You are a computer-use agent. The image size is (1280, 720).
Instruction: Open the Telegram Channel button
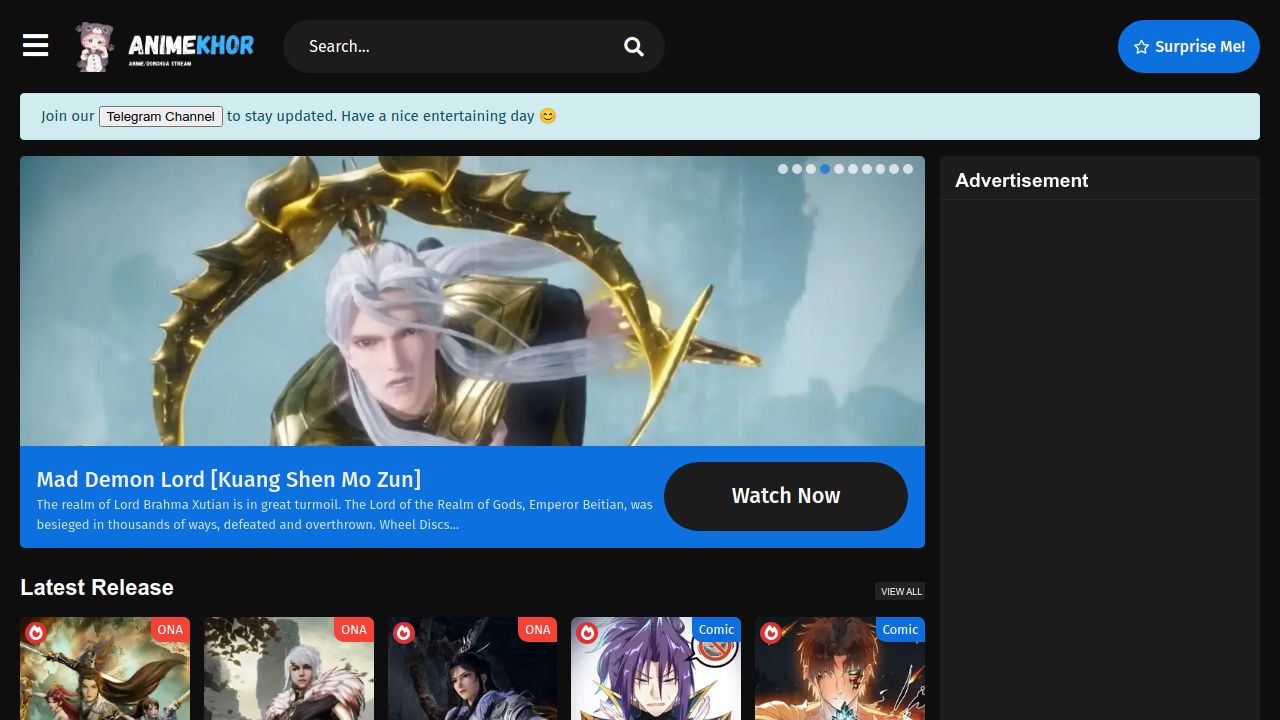pyautogui.click(x=161, y=116)
